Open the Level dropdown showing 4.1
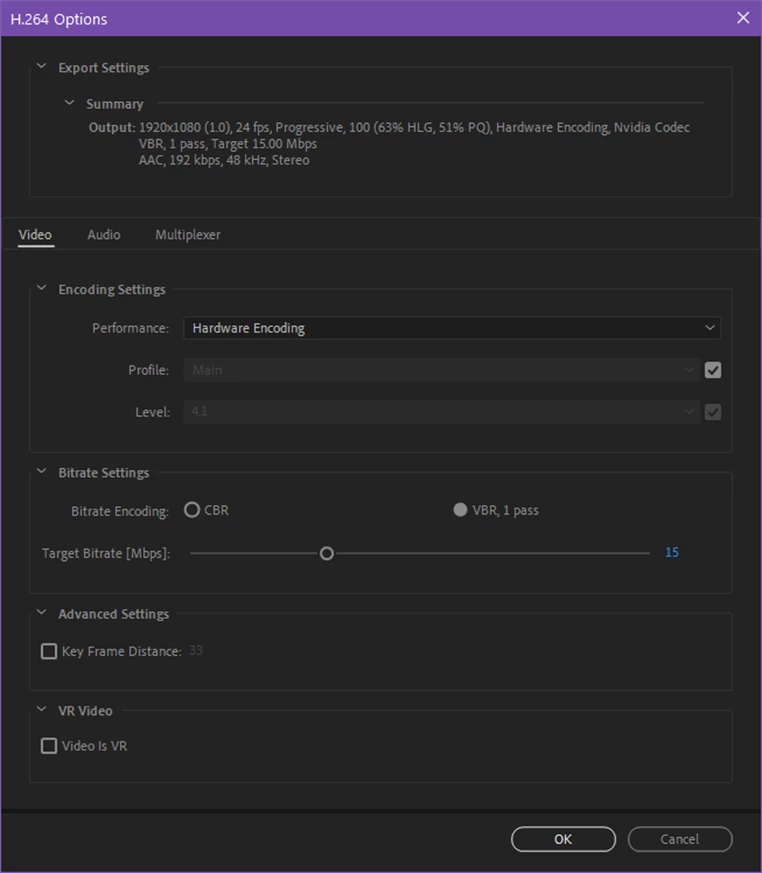This screenshot has height=873, width=762. pos(441,412)
